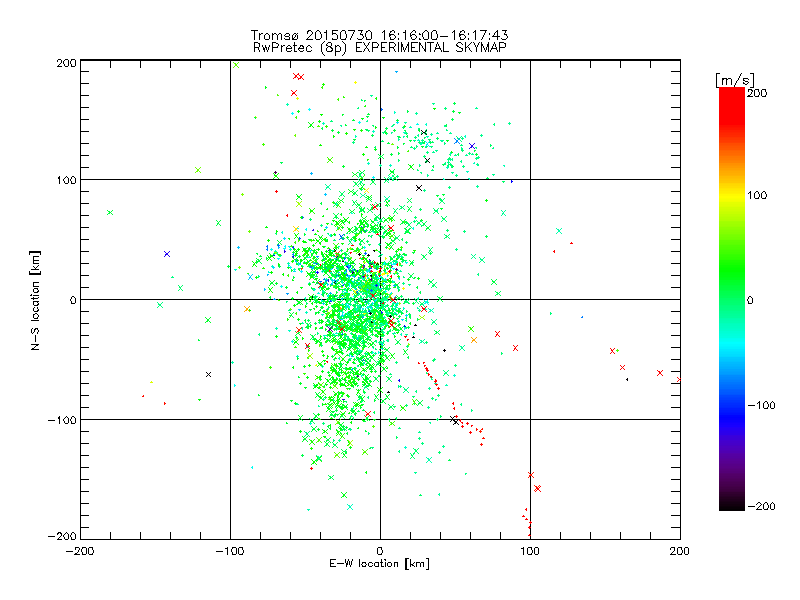The width and height of the screenshot is (800, 600).
Task: Click the y-axis '100' tick label
Action: [66, 180]
